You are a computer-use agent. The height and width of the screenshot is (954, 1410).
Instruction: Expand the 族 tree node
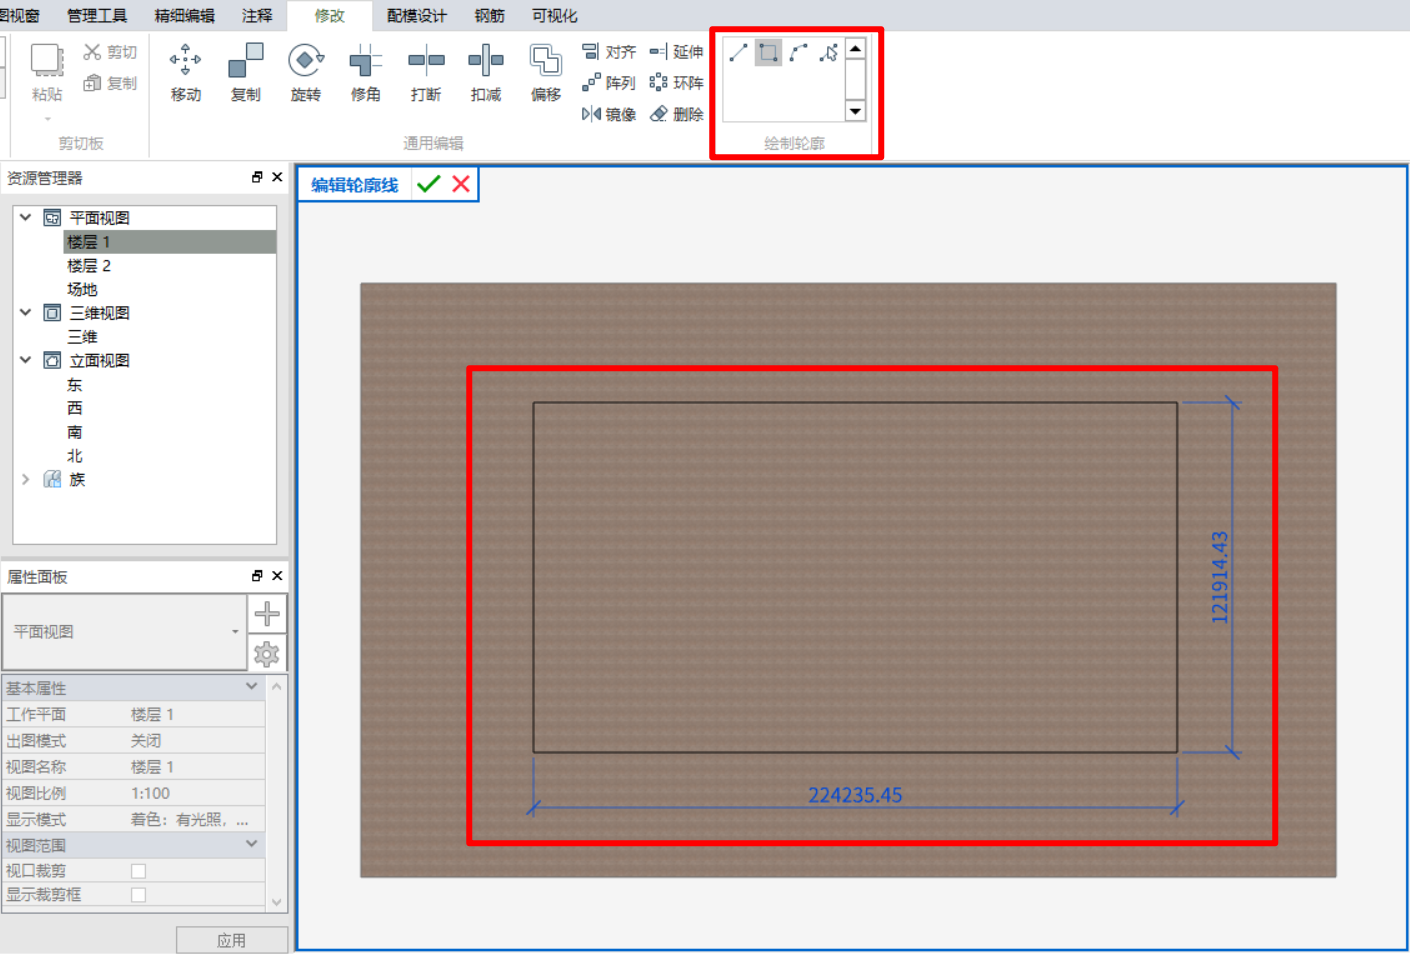point(26,479)
